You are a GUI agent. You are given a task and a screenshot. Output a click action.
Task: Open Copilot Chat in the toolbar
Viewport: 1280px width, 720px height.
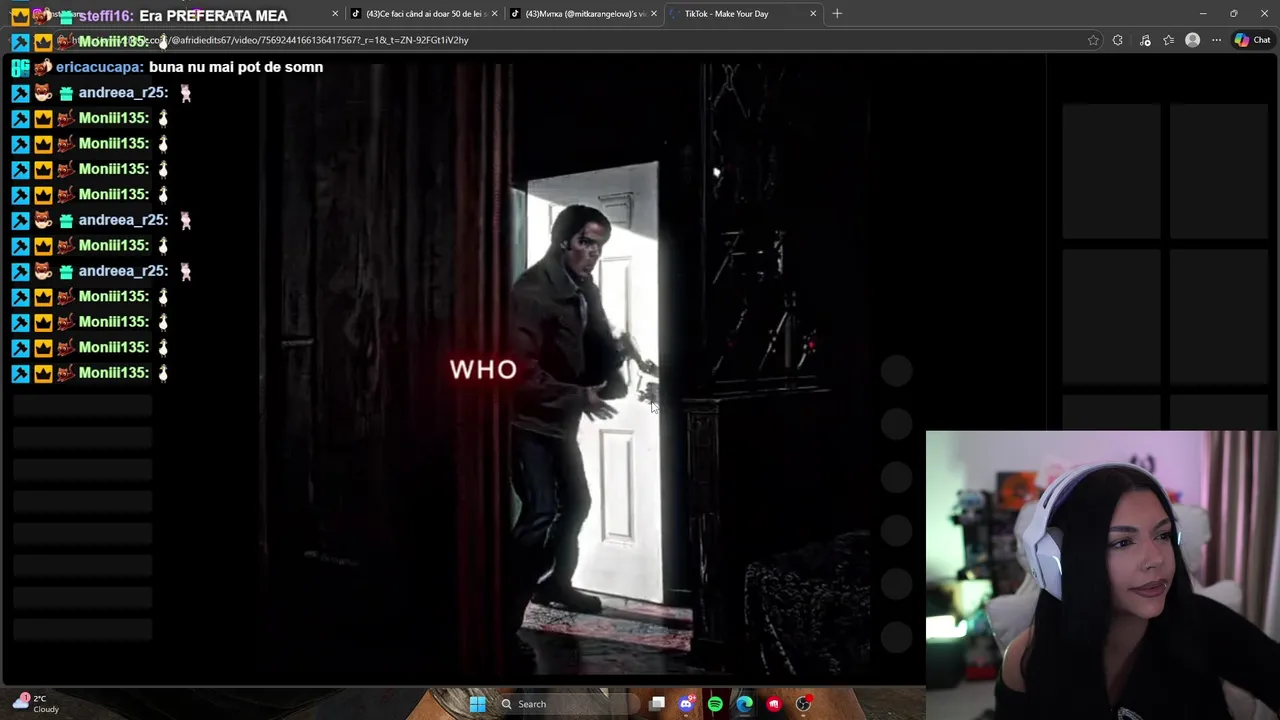coord(1252,40)
